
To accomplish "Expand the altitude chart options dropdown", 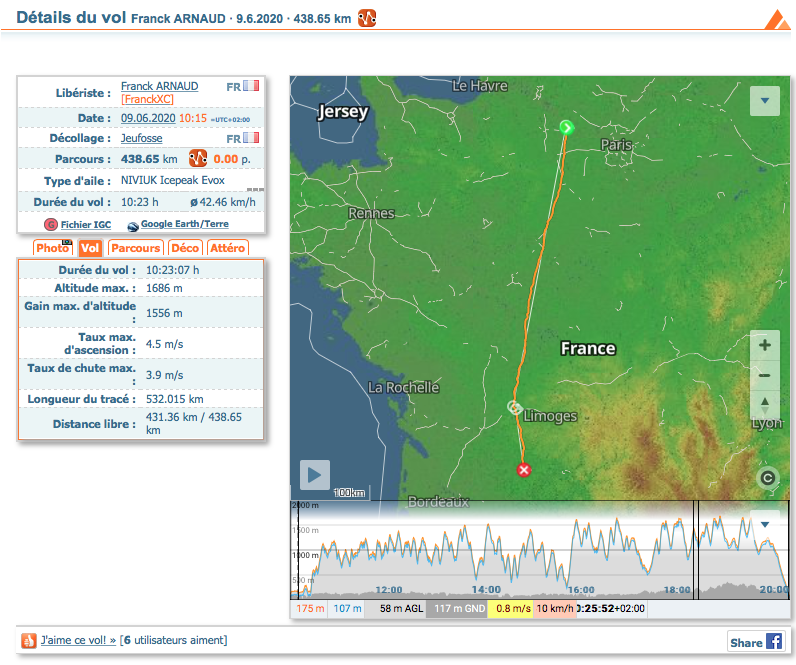I will (765, 524).
